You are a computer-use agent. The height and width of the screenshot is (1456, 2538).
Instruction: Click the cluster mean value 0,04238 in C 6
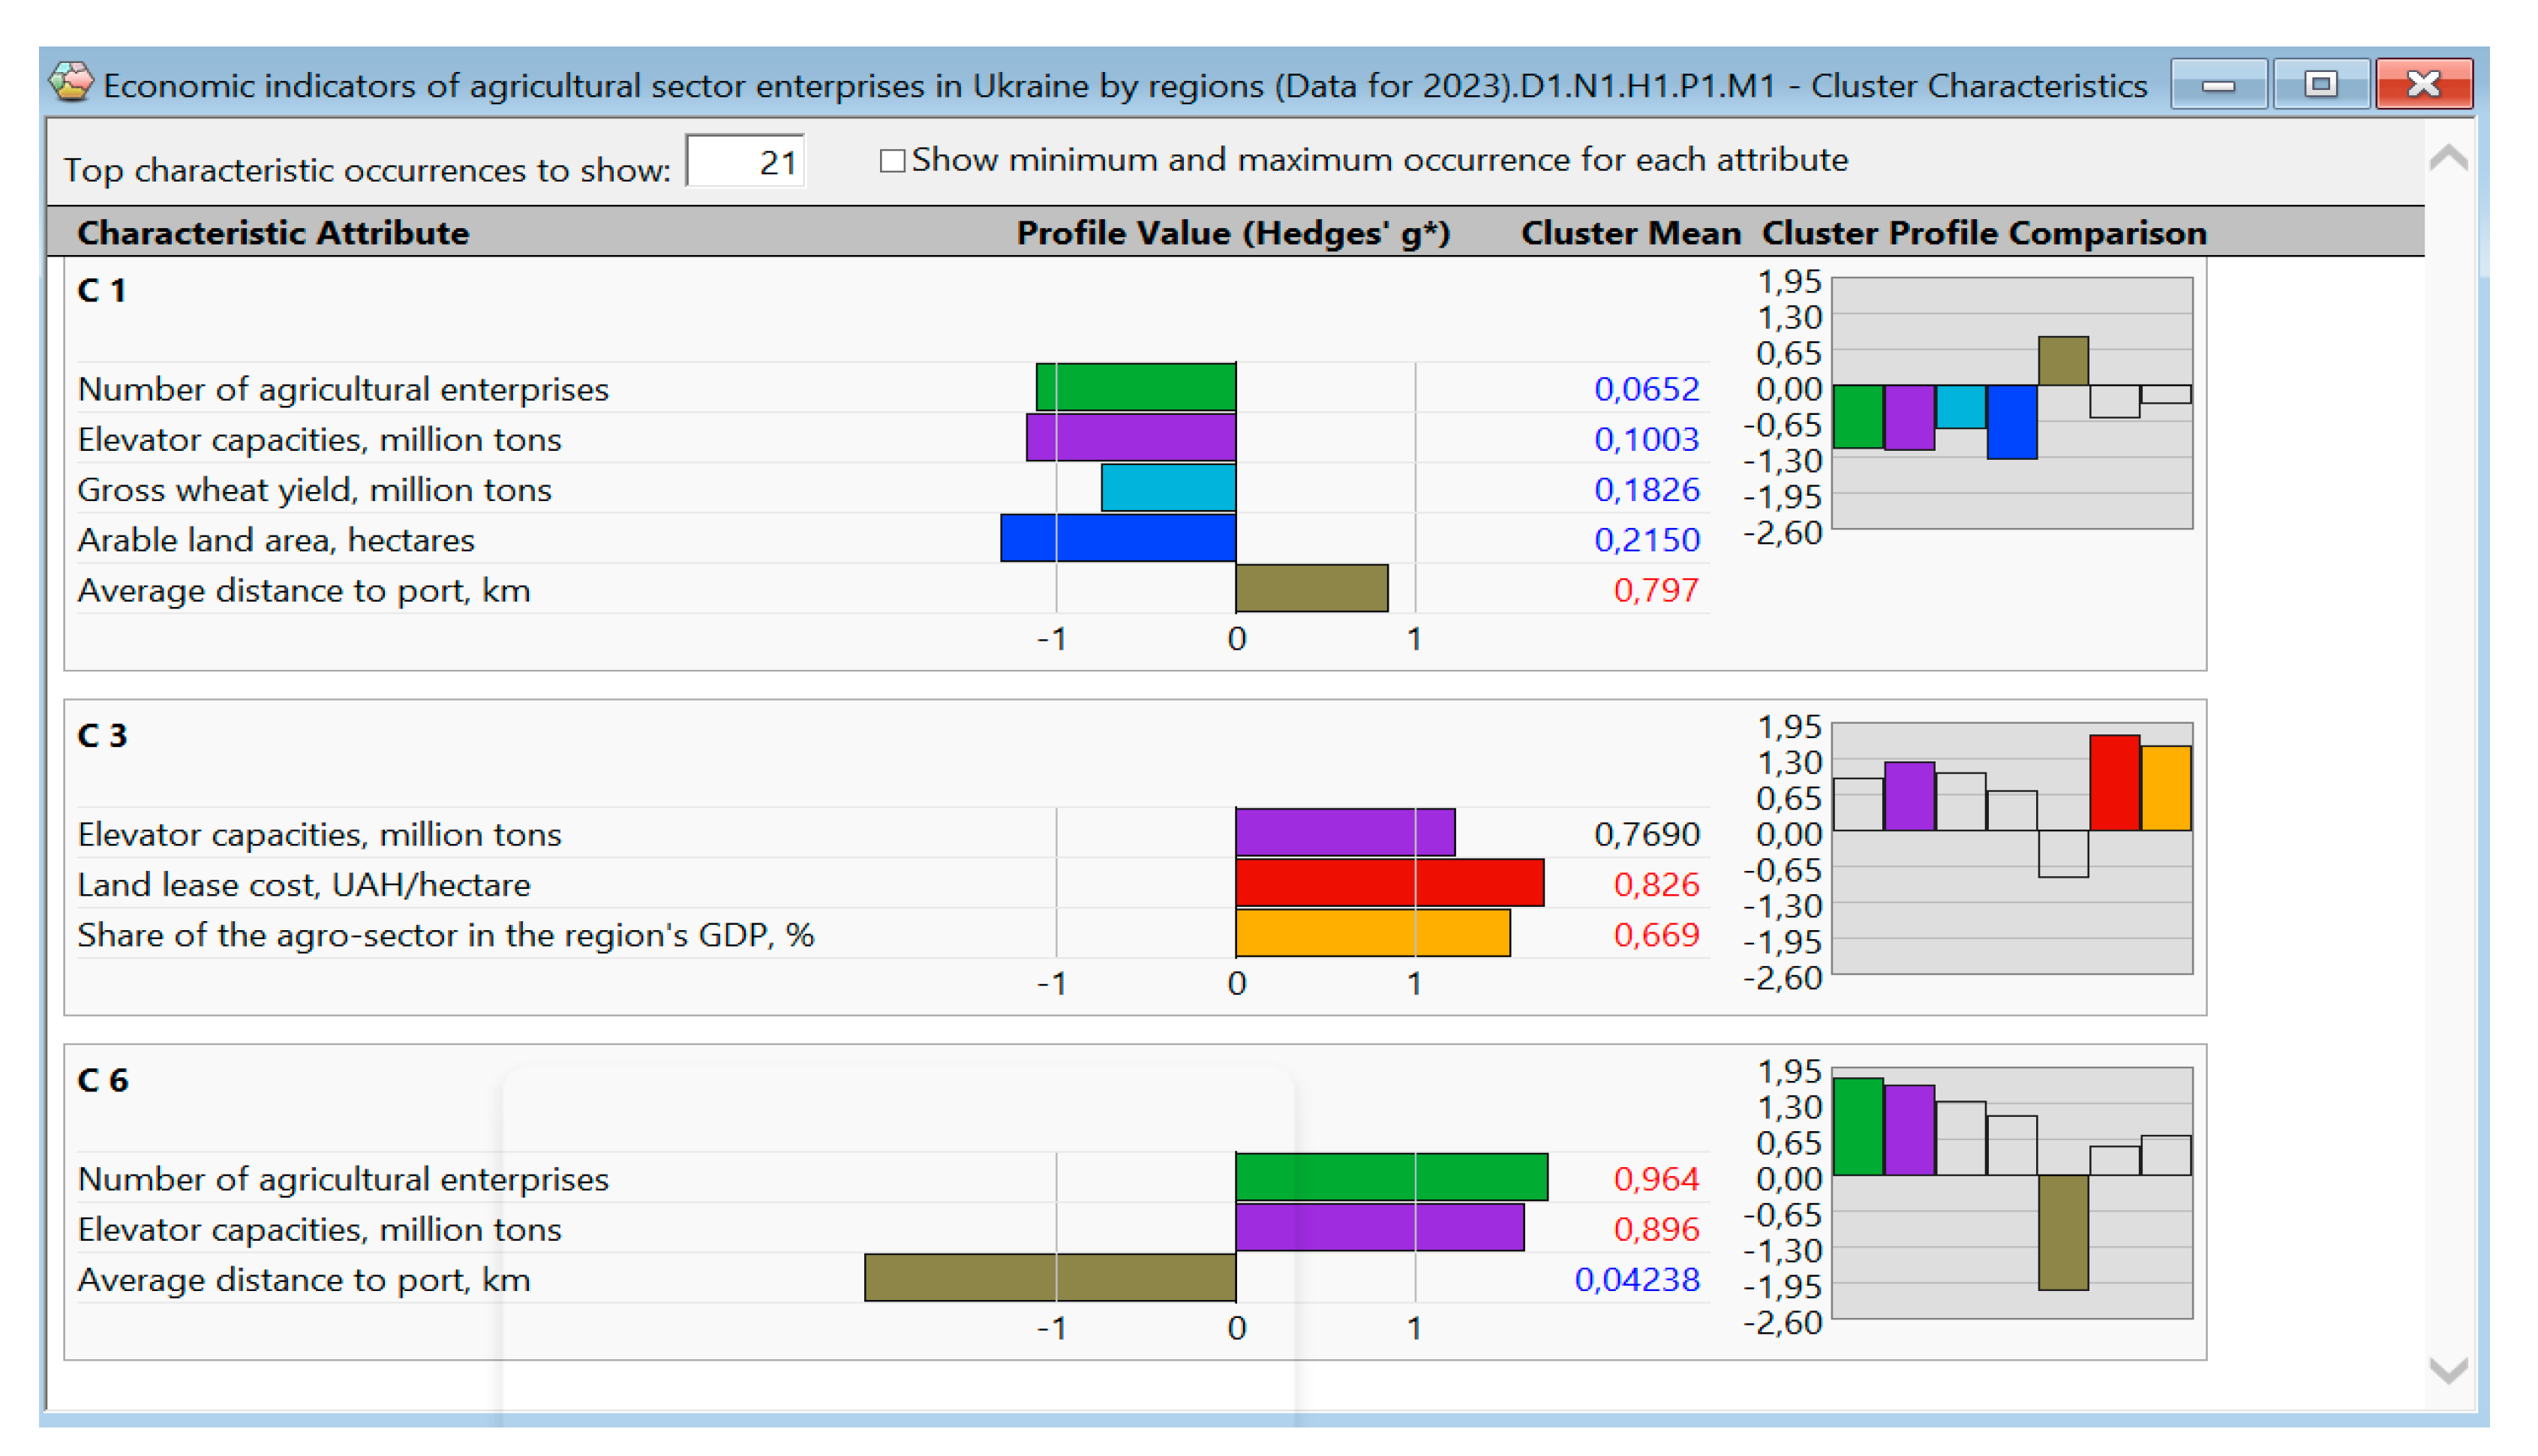(x=1637, y=1279)
